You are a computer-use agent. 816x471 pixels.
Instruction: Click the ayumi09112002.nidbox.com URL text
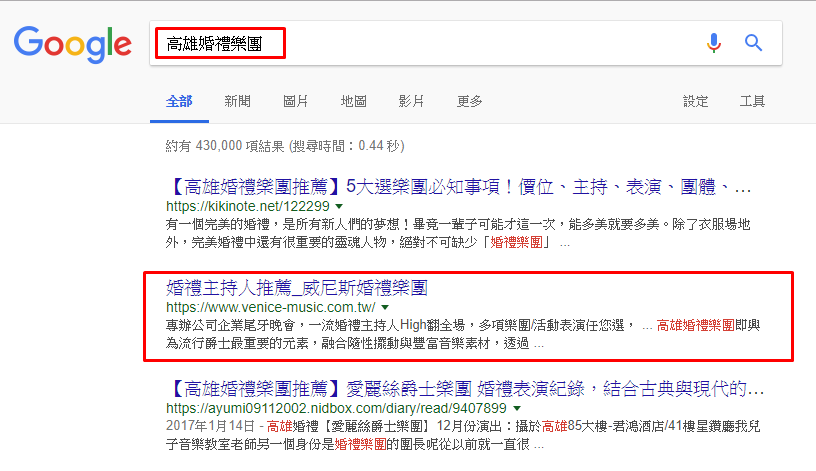click(x=336, y=408)
